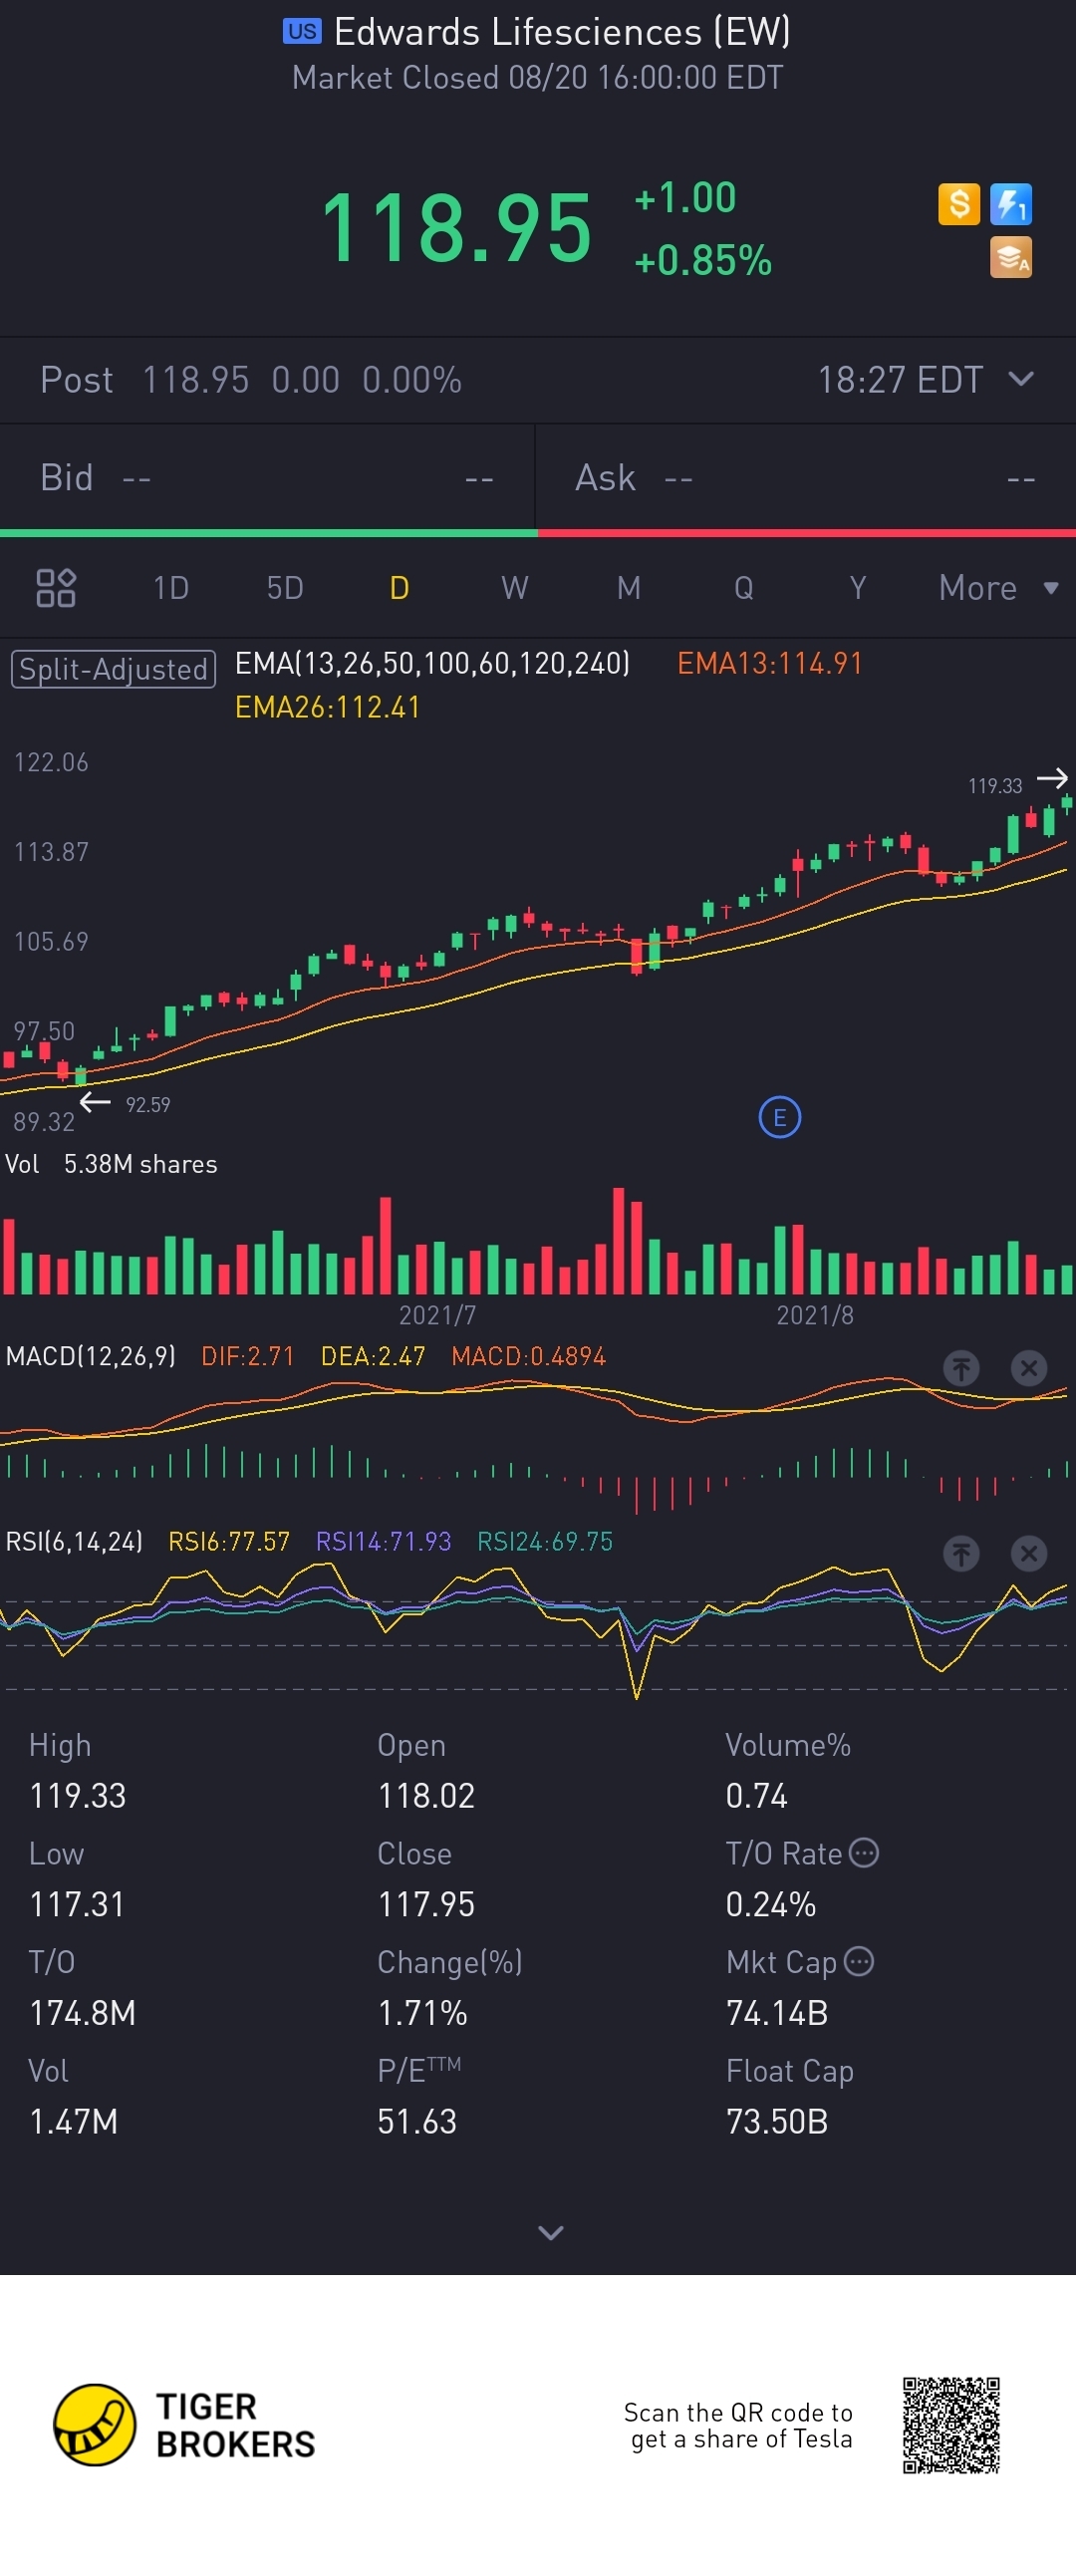Open the More timeframes dropdown
This screenshot has width=1076, height=2576.
coord(997,588)
